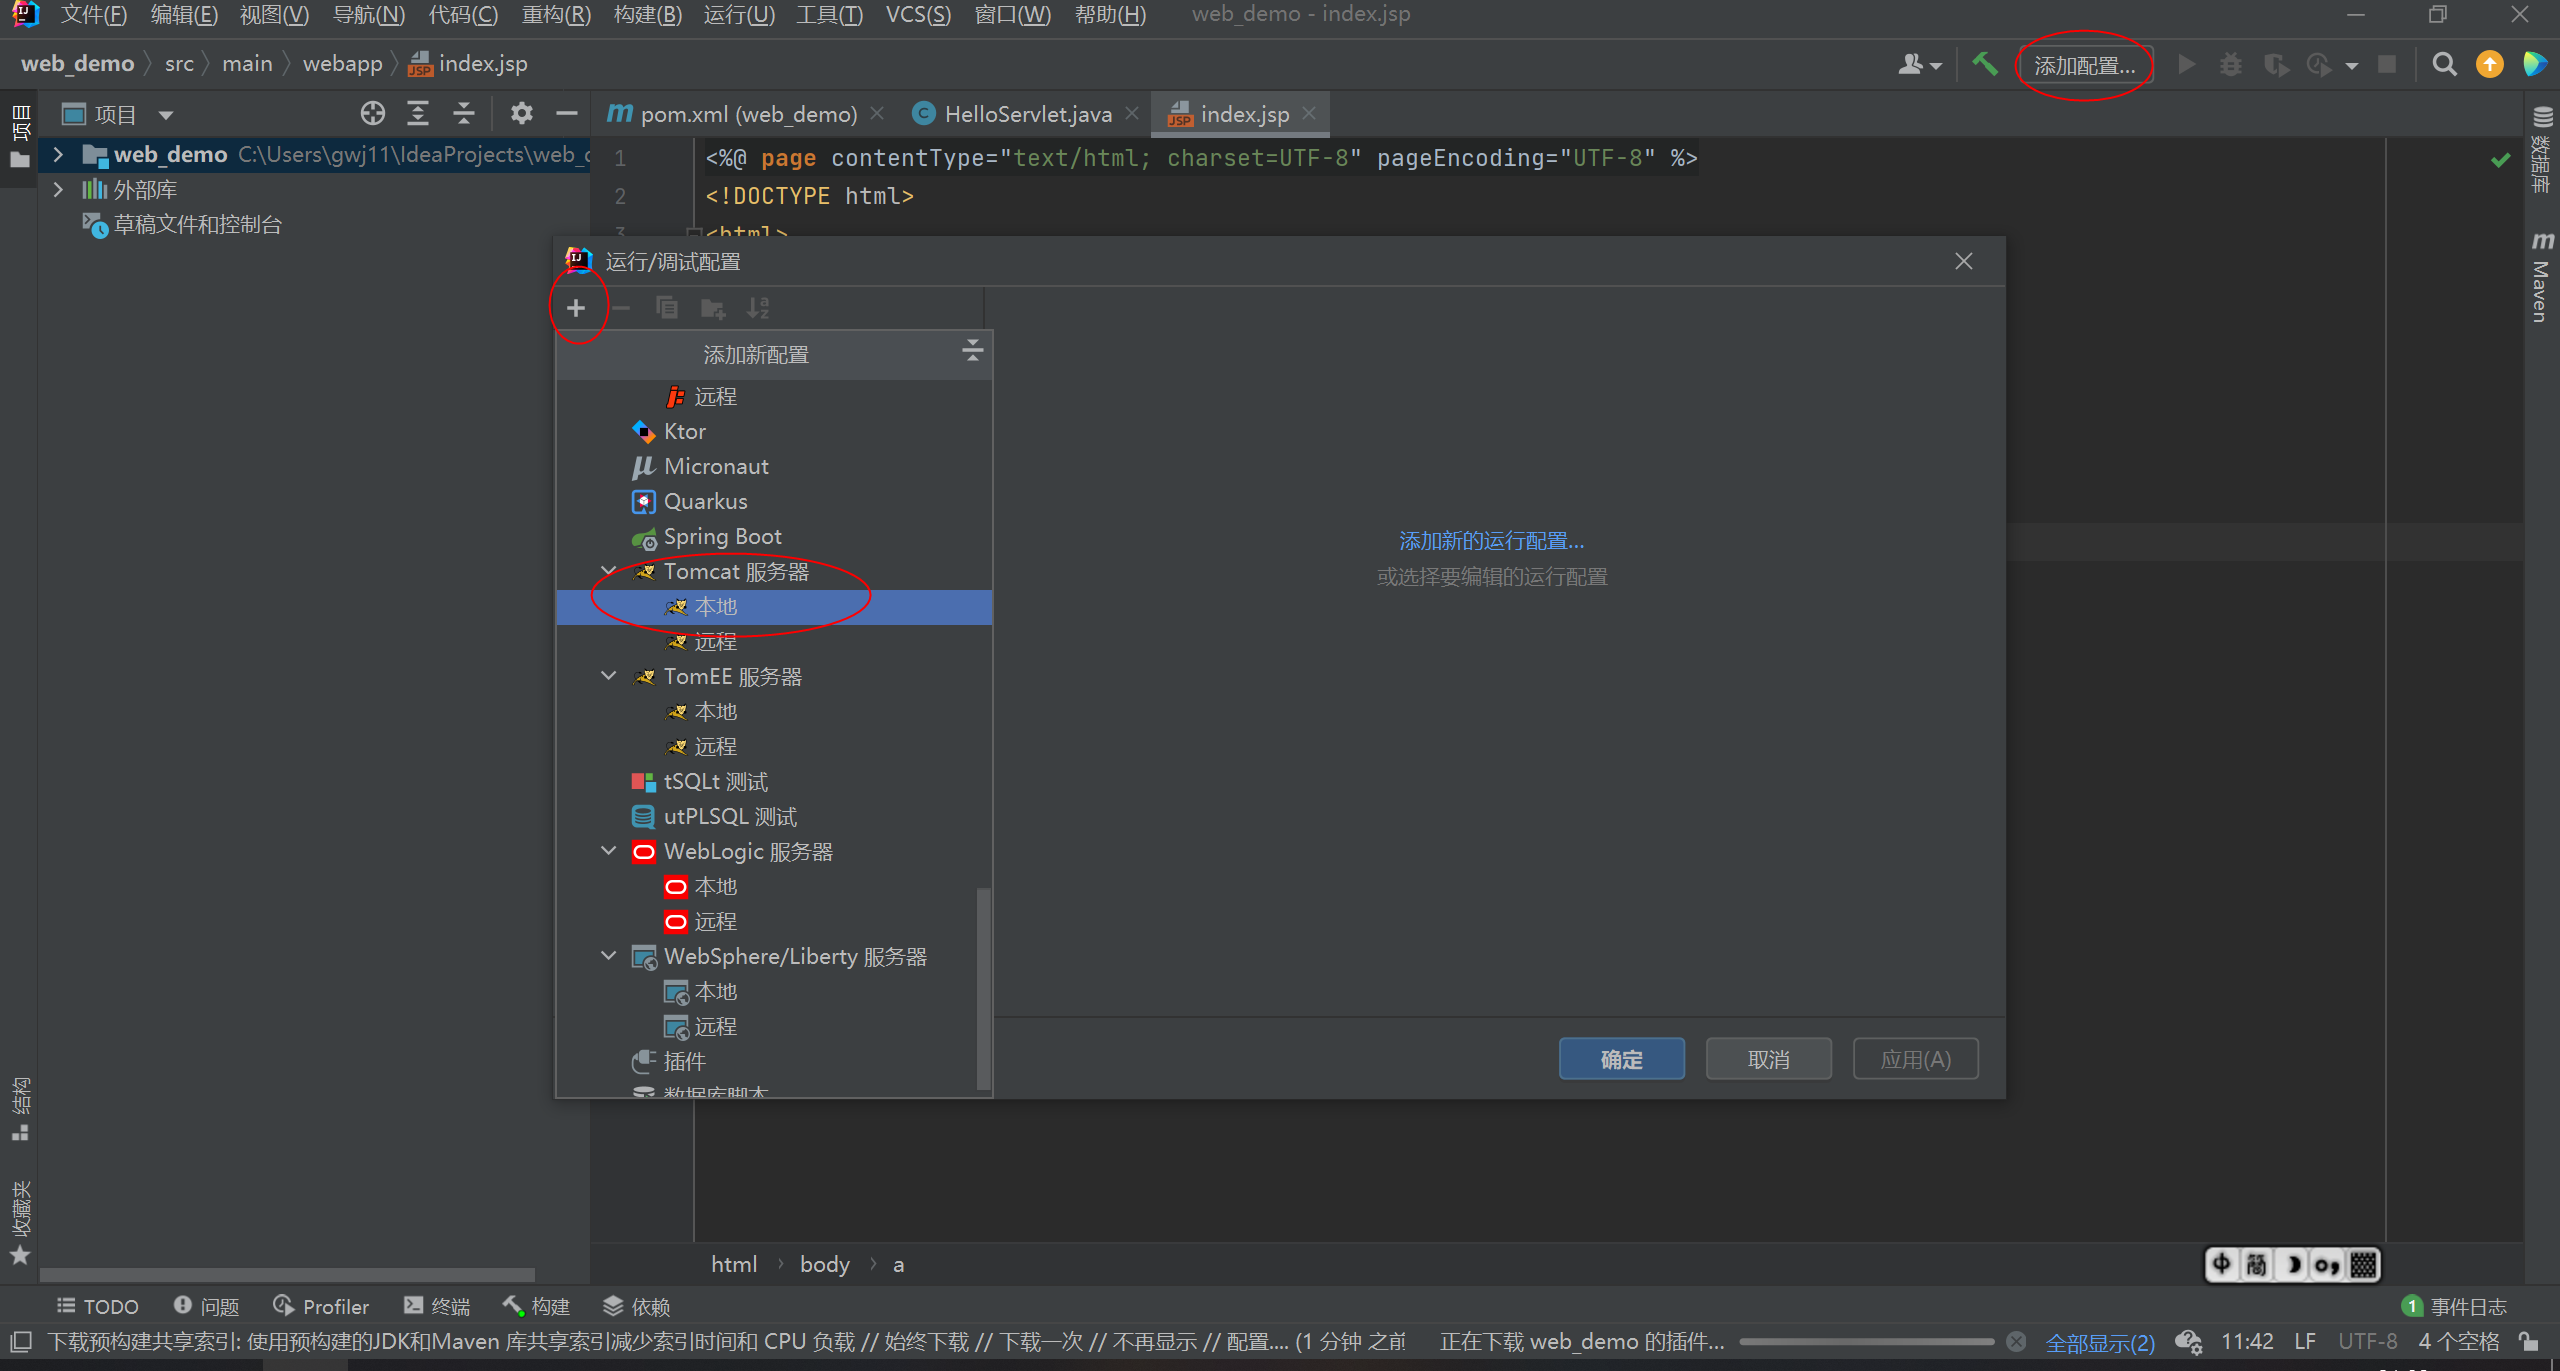The image size is (2560, 1371).
Task: Click the IDE update orange arrow icon
Action: [x=2489, y=65]
